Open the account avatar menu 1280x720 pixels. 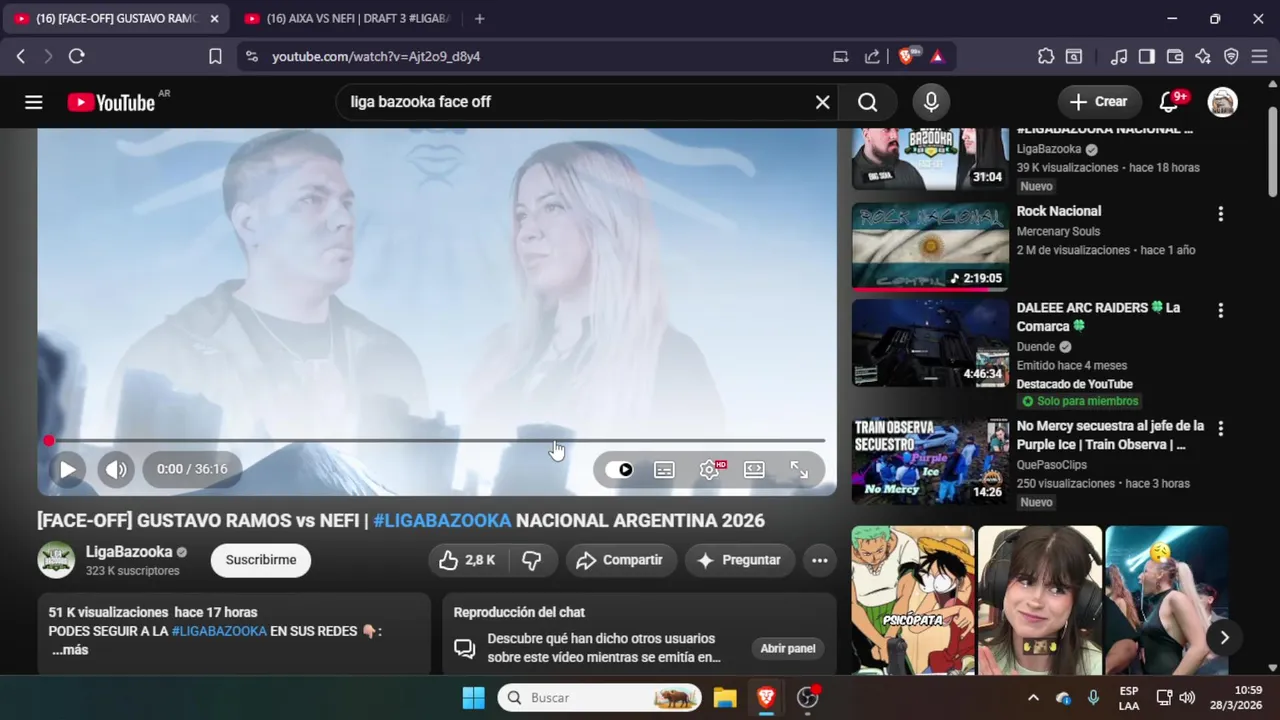1222,102
